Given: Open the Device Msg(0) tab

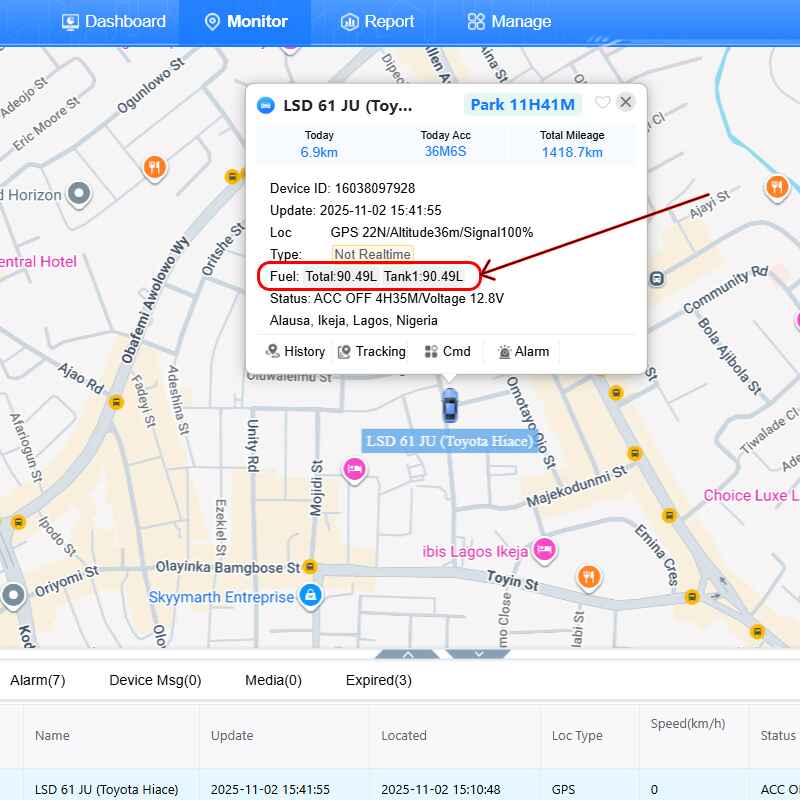Looking at the screenshot, I should 155,680.
